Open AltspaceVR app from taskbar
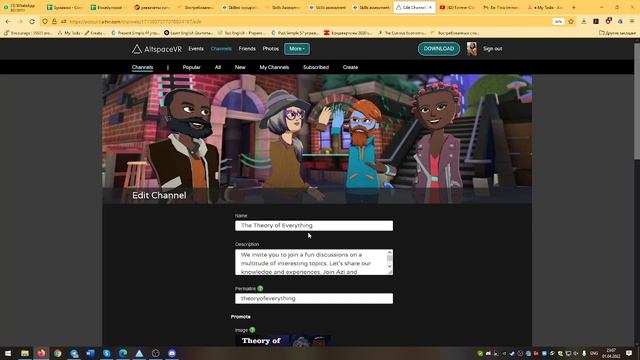This screenshot has height=360, width=640. (x=139, y=353)
